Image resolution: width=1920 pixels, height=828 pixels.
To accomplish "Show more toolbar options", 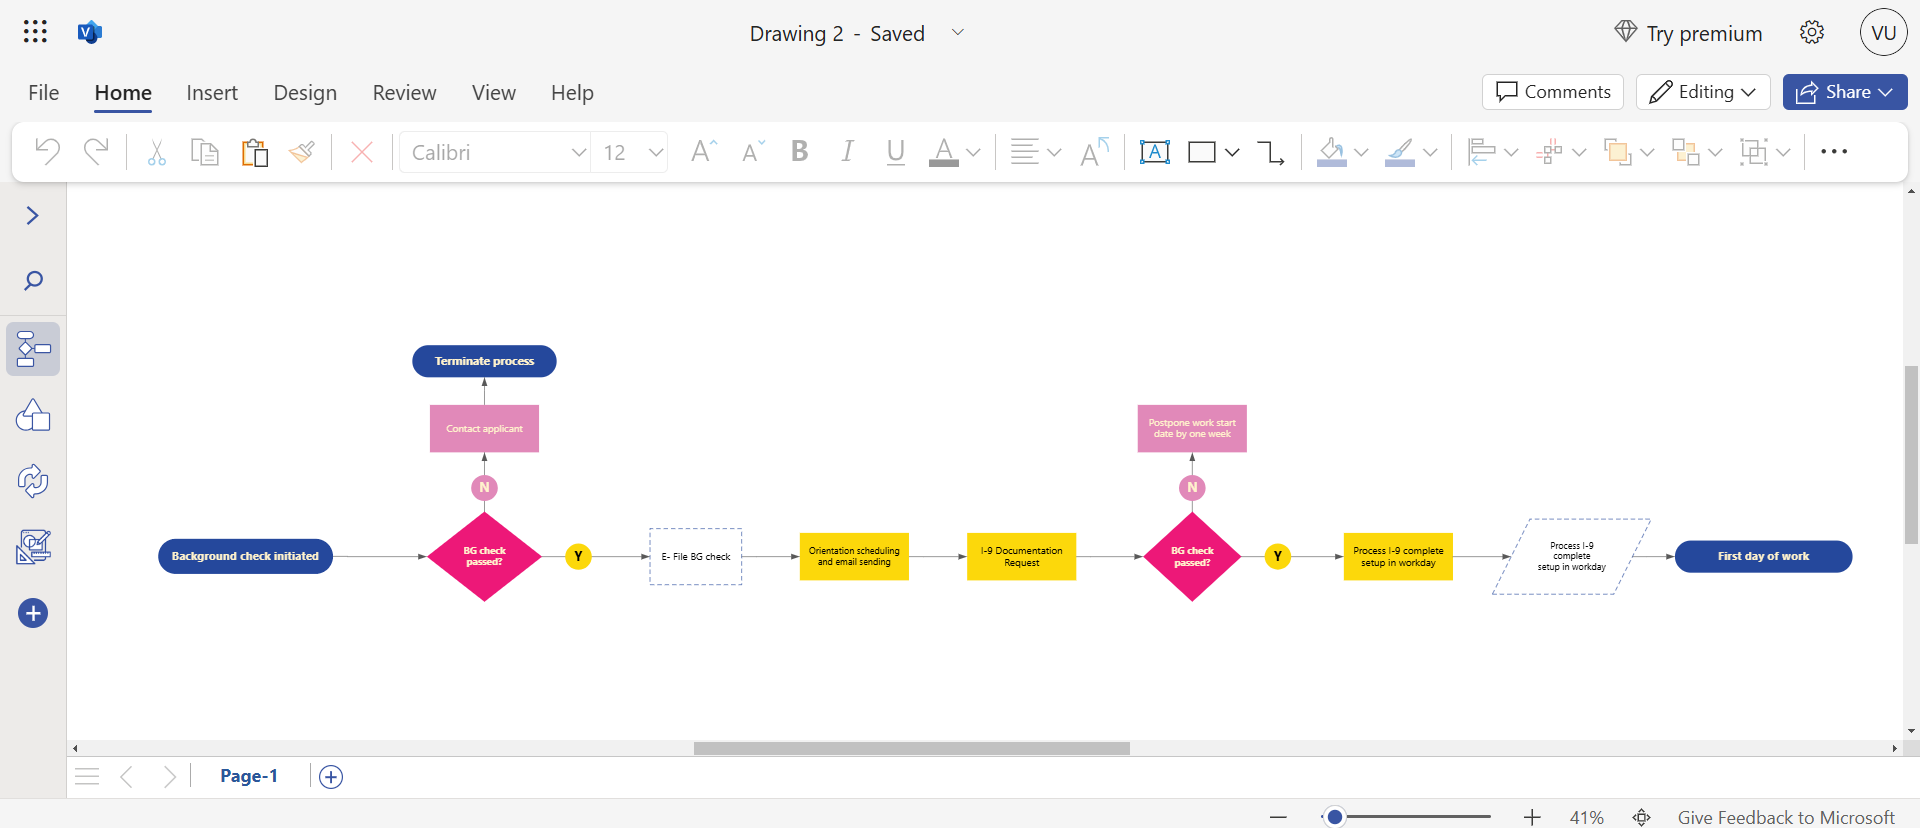I will point(1834,152).
